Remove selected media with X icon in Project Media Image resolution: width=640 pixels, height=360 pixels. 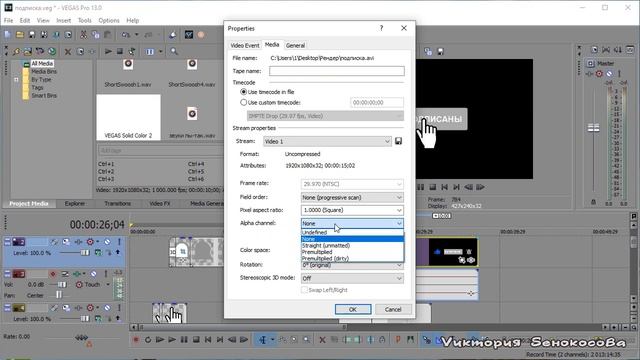click(x=68, y=52)
